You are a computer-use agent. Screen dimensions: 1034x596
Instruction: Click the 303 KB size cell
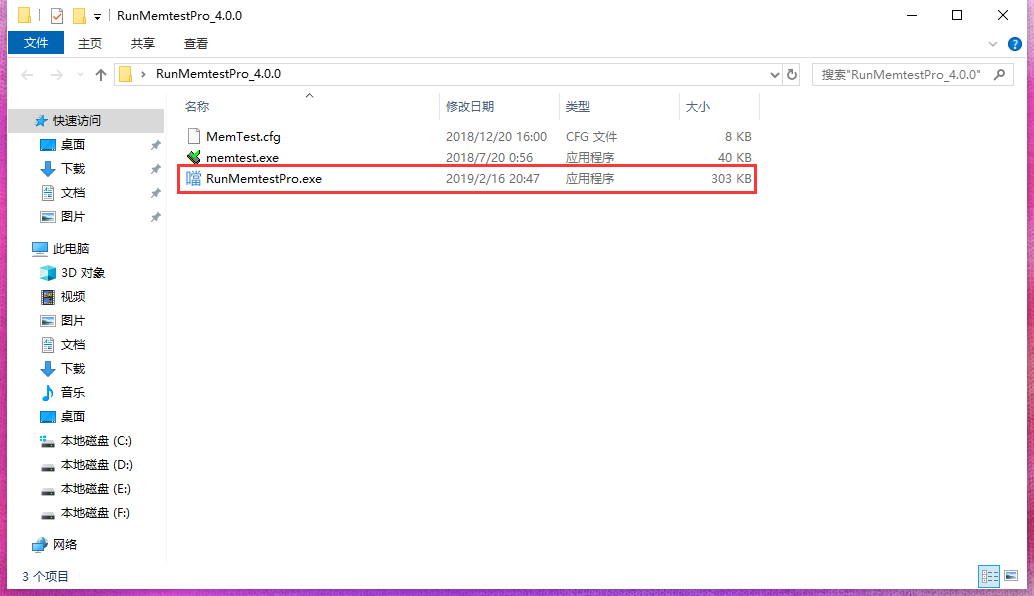click(x=731, y=179)
